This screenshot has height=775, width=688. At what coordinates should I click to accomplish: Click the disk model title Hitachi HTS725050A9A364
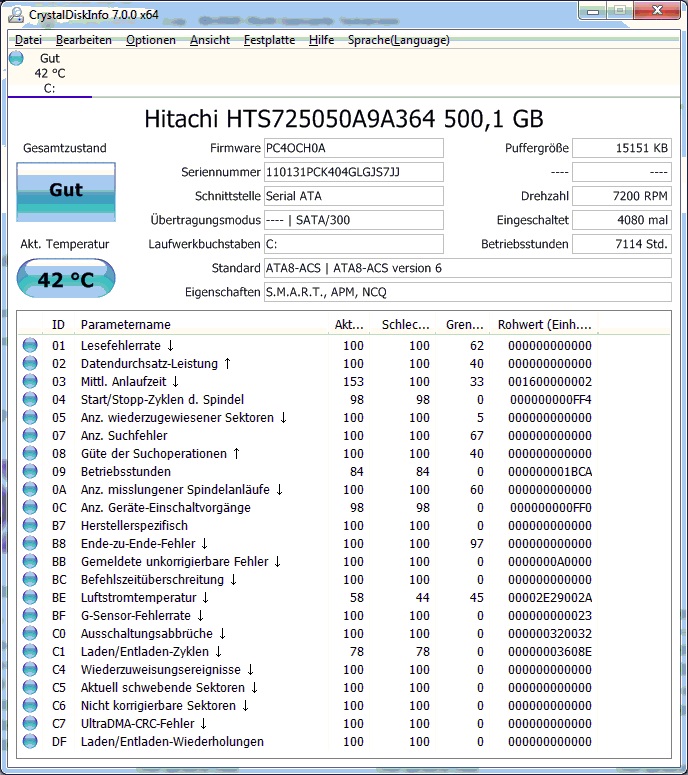pyautogui.click(x=344, y=119)
